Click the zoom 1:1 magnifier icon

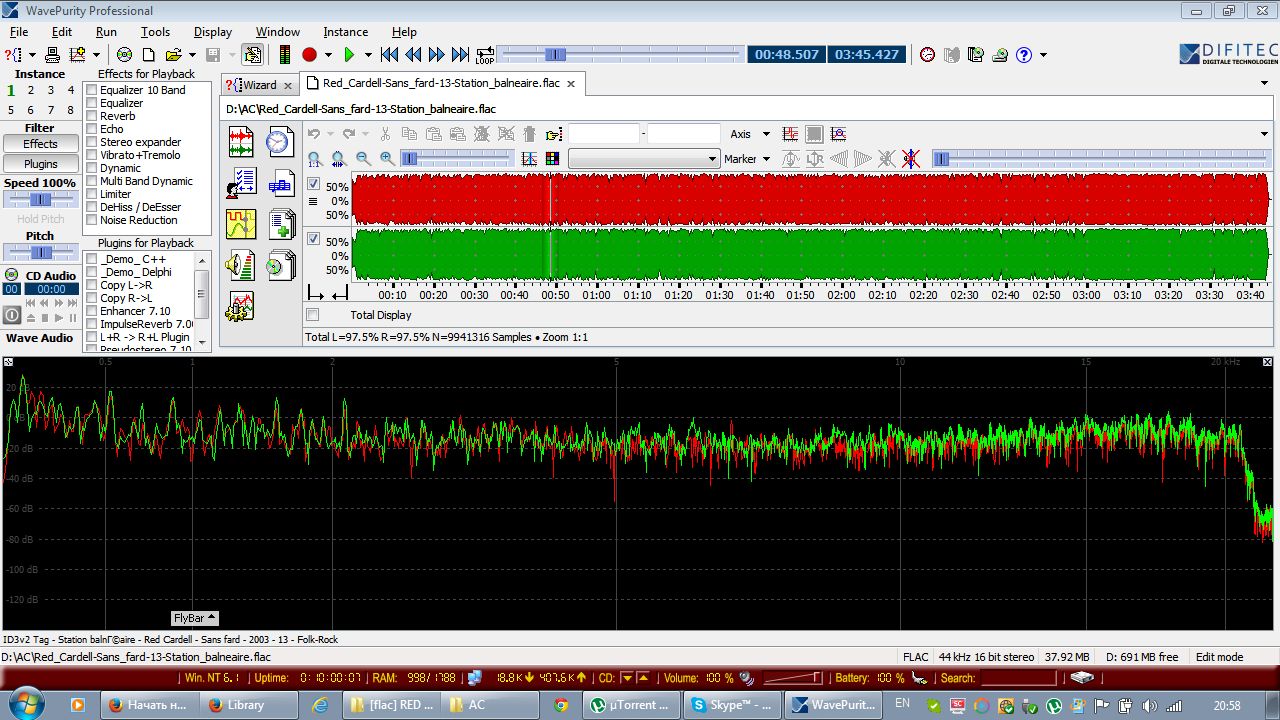click(x=314, y=159)
